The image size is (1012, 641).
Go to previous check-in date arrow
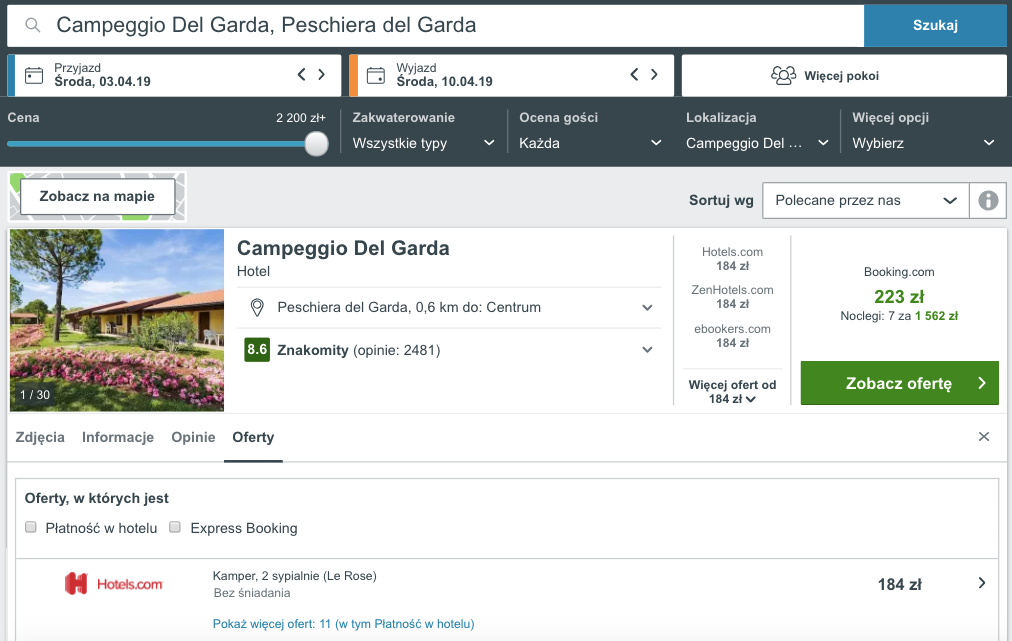point(301,74)
